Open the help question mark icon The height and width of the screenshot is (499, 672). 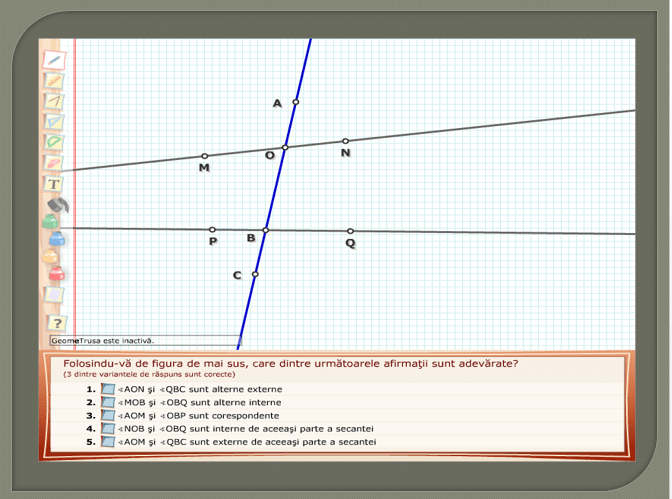(57, 322)
